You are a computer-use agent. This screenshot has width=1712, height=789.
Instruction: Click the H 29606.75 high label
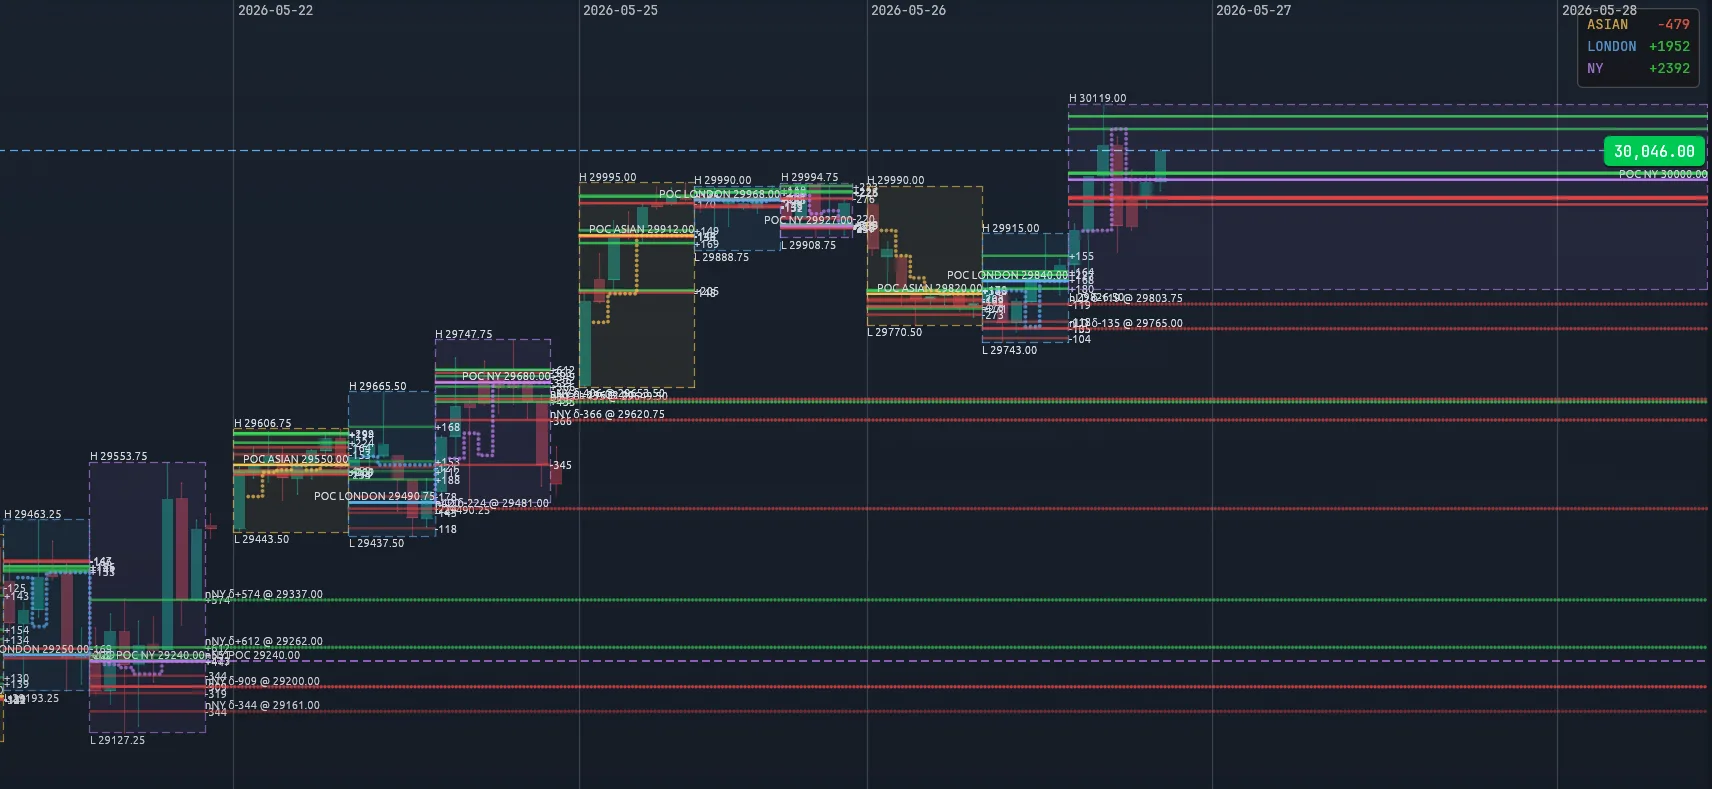(x=262, y=423)
